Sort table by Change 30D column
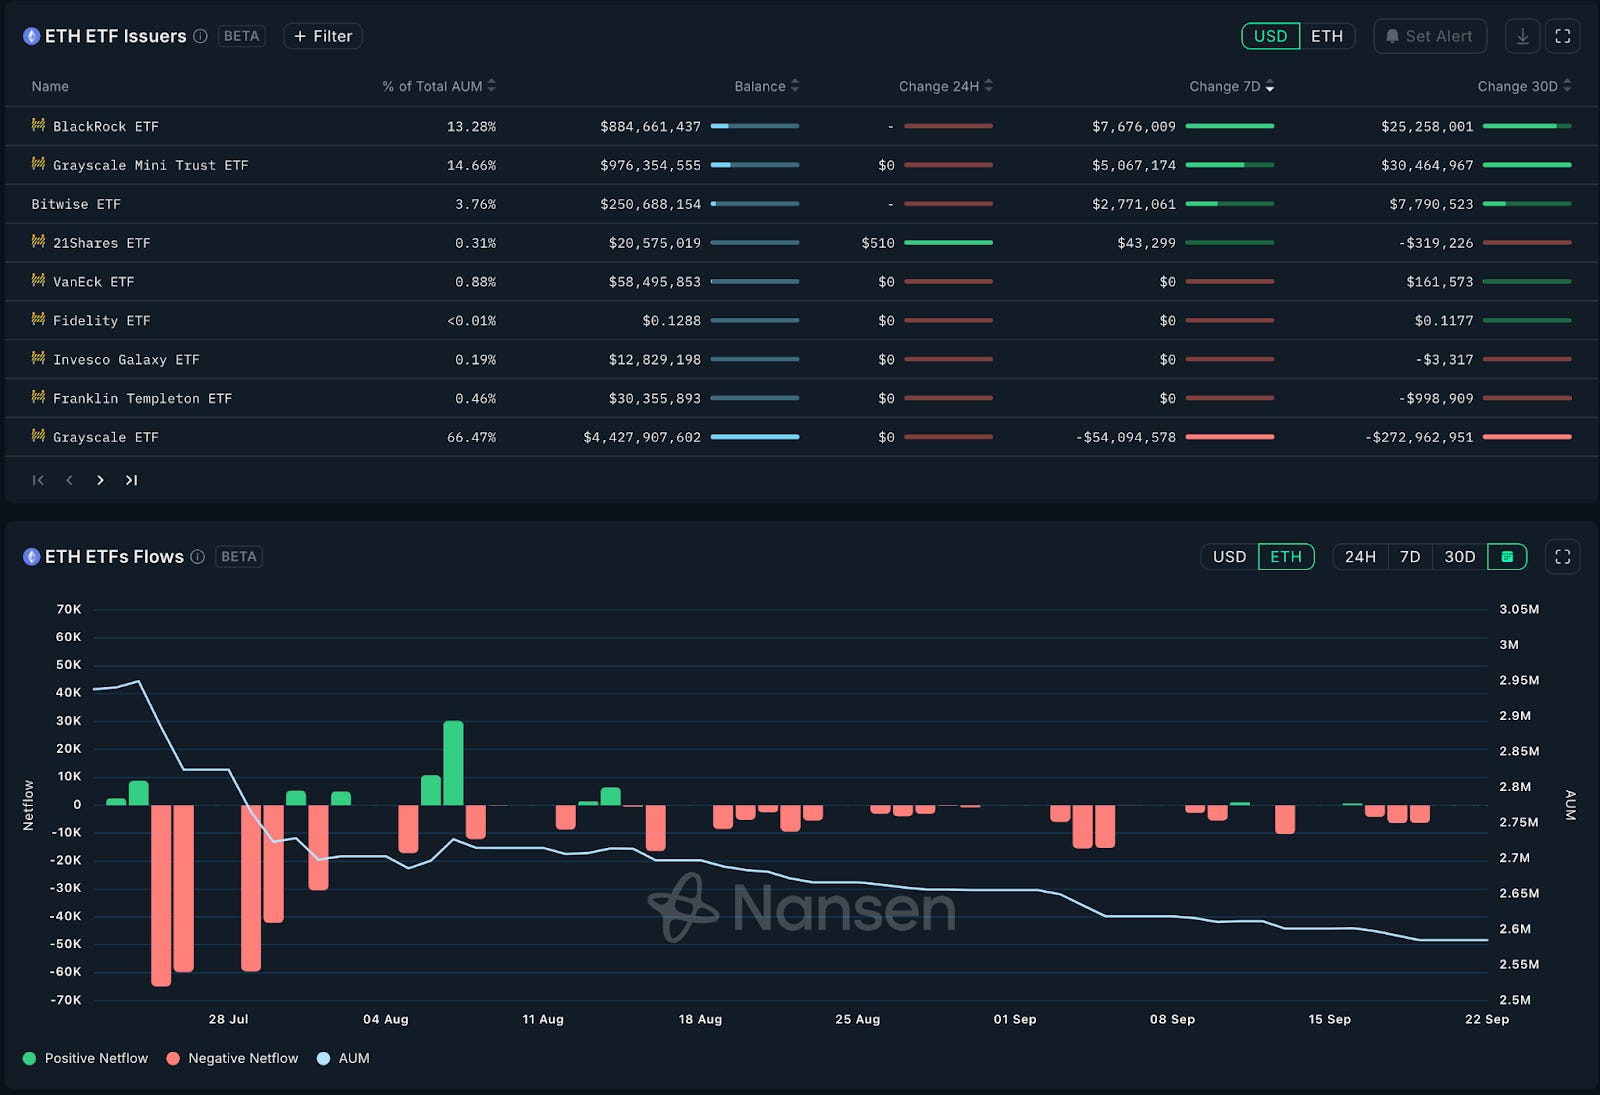1600x1095 pixels. (1525, 86)
